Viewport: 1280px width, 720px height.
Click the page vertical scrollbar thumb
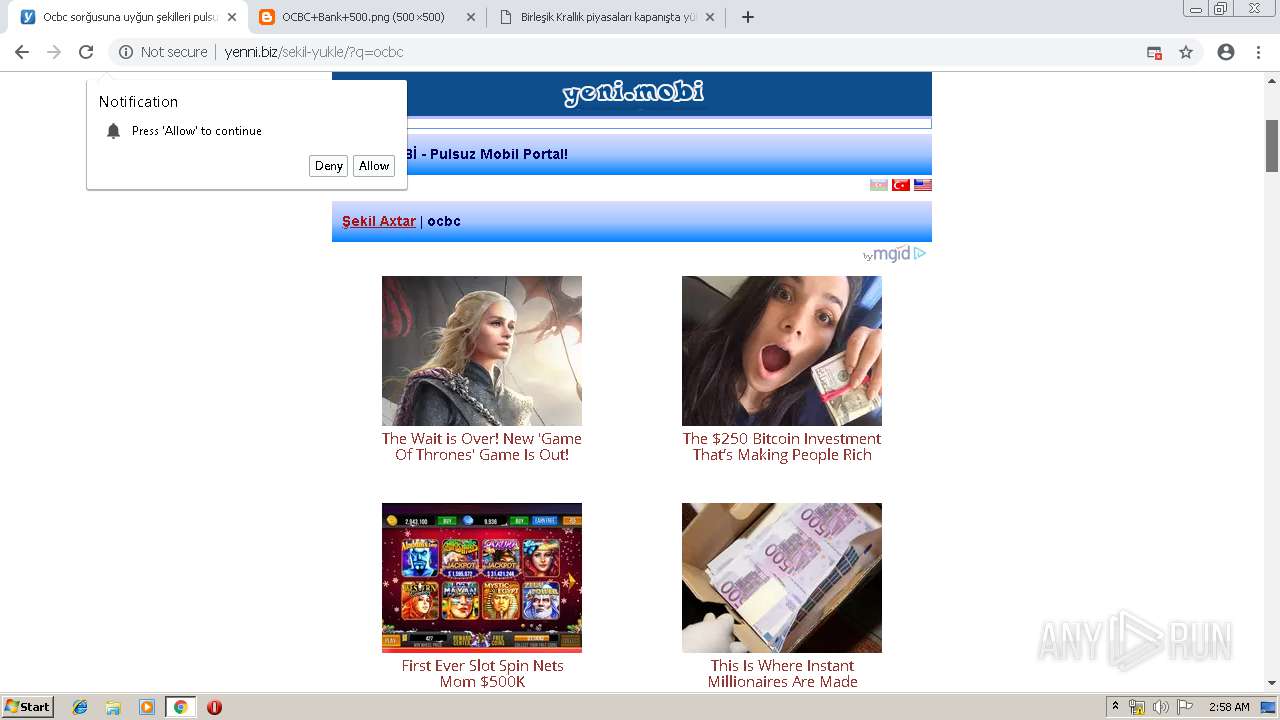point(1272,145)
